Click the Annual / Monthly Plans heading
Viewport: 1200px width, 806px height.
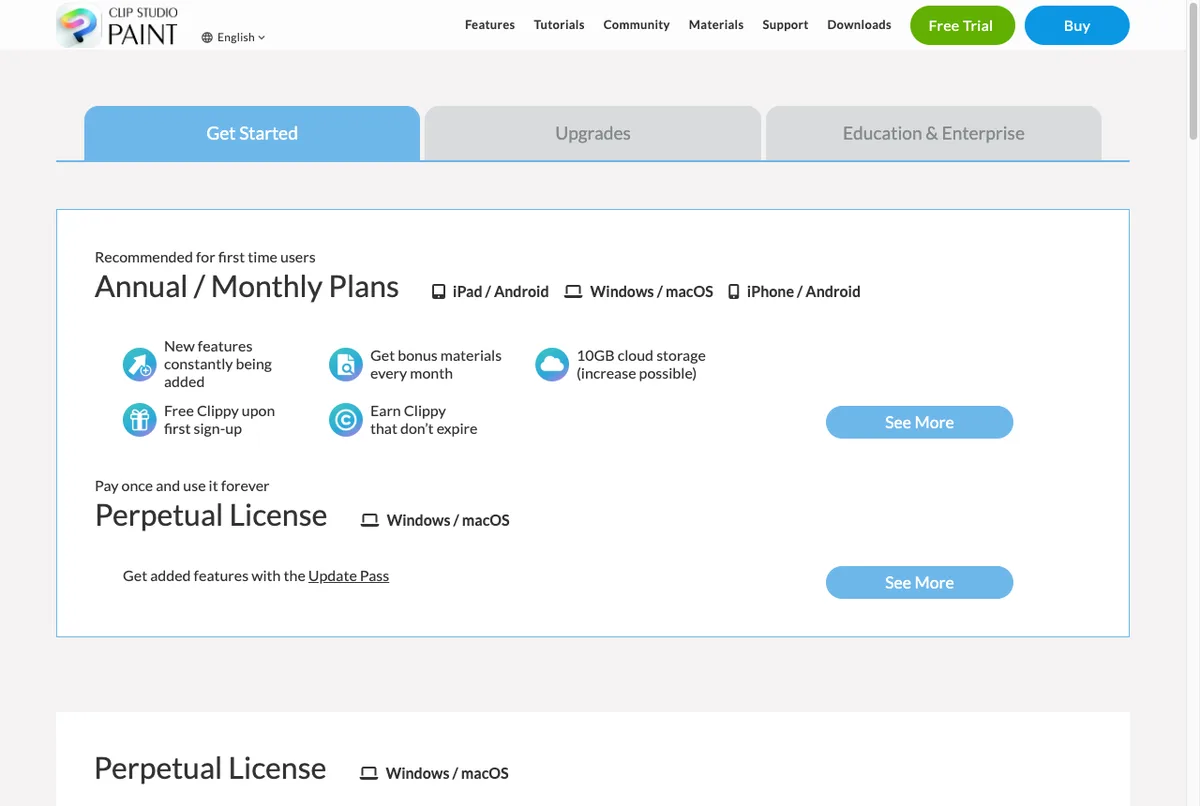click(247, 287)
